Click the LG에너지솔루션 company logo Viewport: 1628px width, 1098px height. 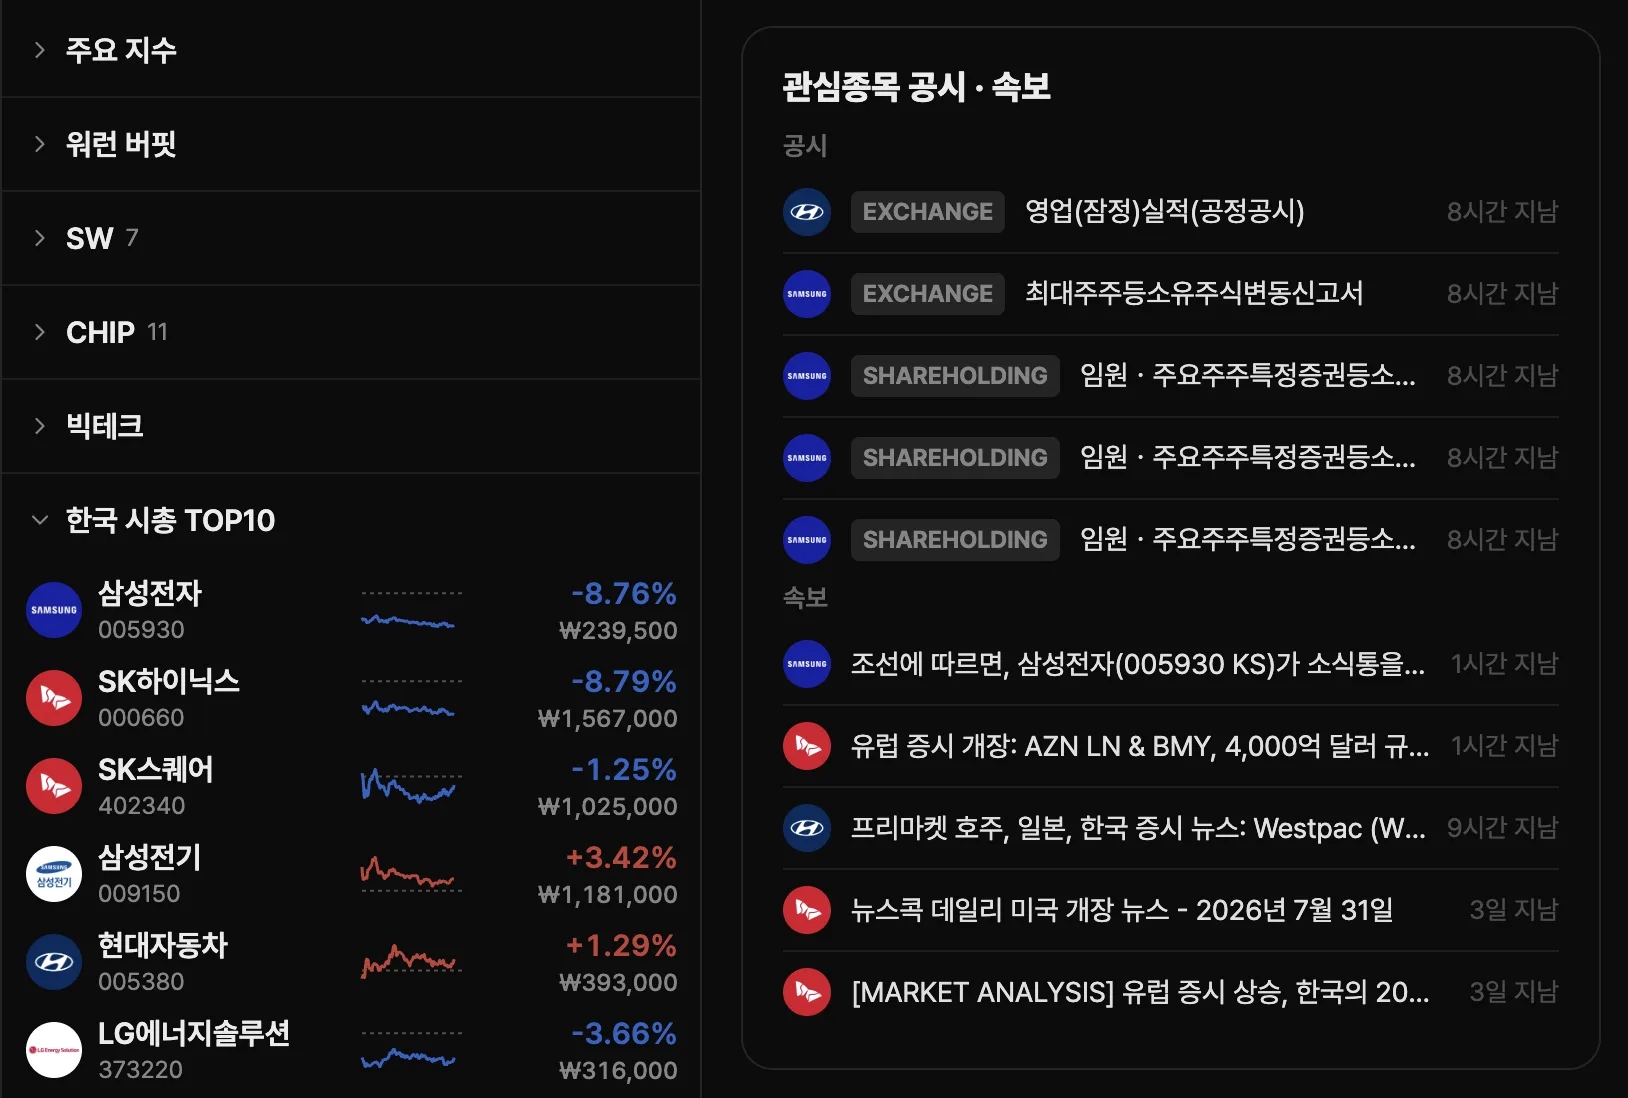click(54, 1050)
